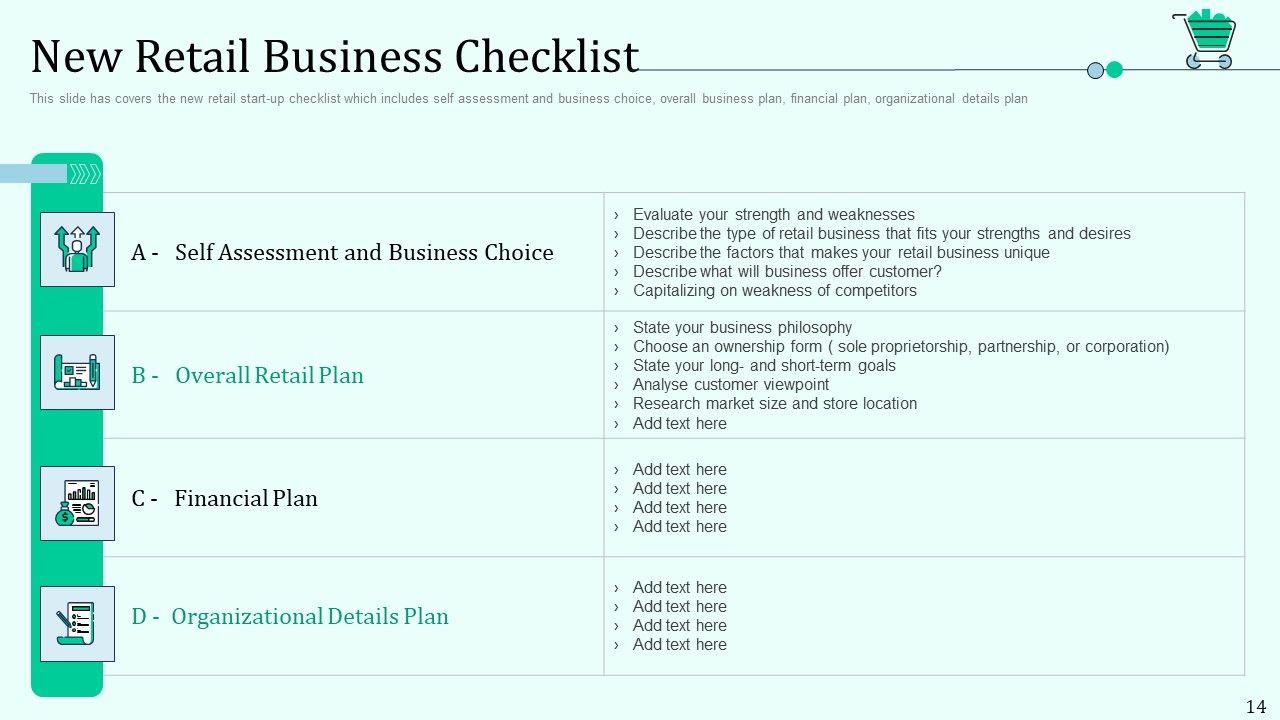This screenshot has height=720, width=1280.
Task: Click the Organizational Details checklist icon
Action: pos(77,623)
